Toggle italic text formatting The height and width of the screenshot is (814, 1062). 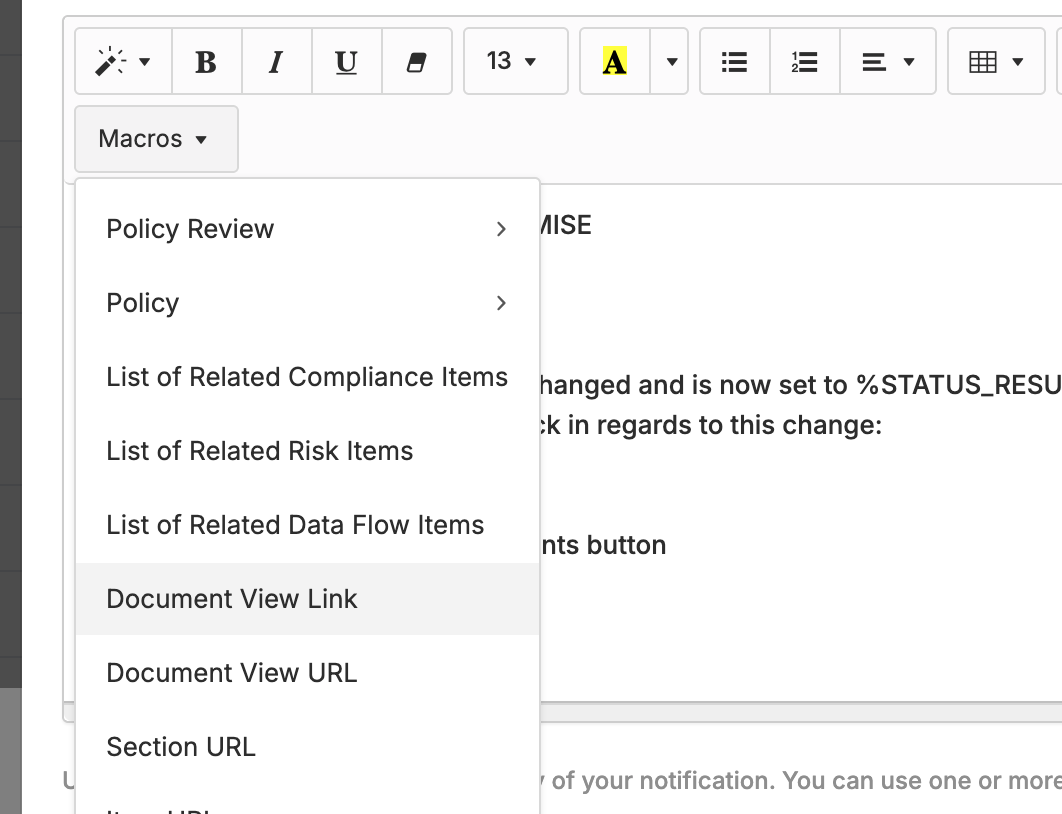click(276, 62)
